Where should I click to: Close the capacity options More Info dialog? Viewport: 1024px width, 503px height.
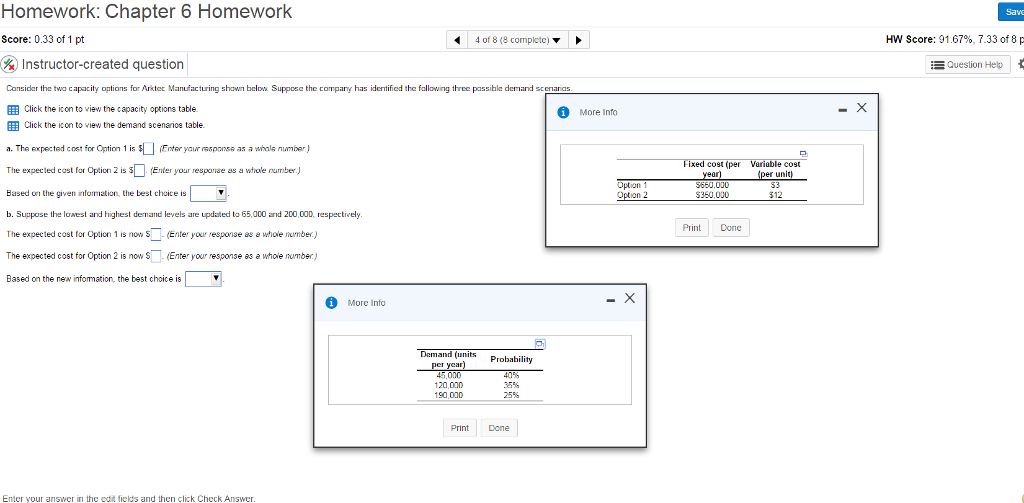point(862,108)
